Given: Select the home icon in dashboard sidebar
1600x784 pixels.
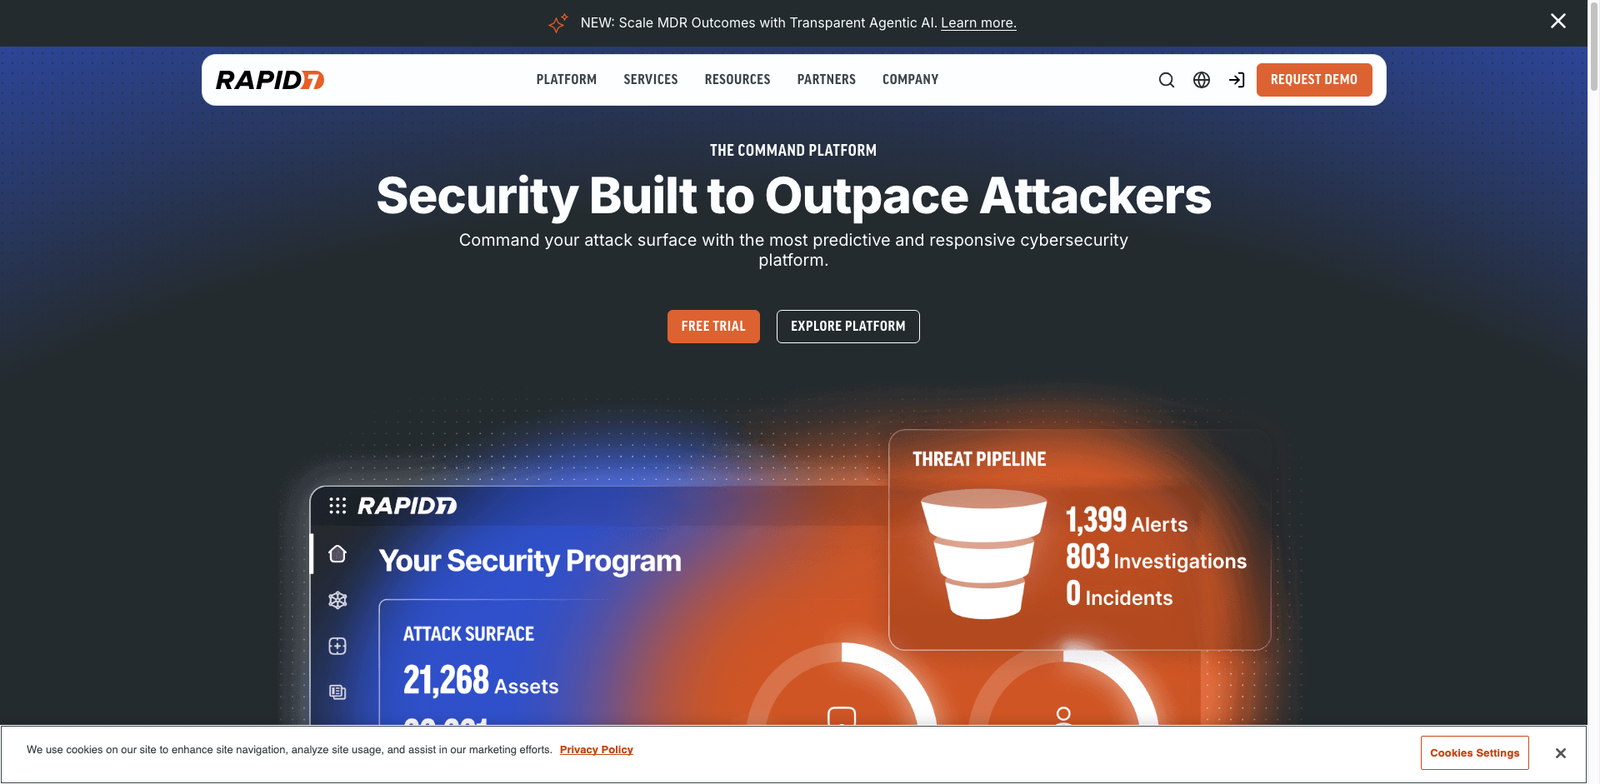Looking at the screenshot, I should pos(337,553).
